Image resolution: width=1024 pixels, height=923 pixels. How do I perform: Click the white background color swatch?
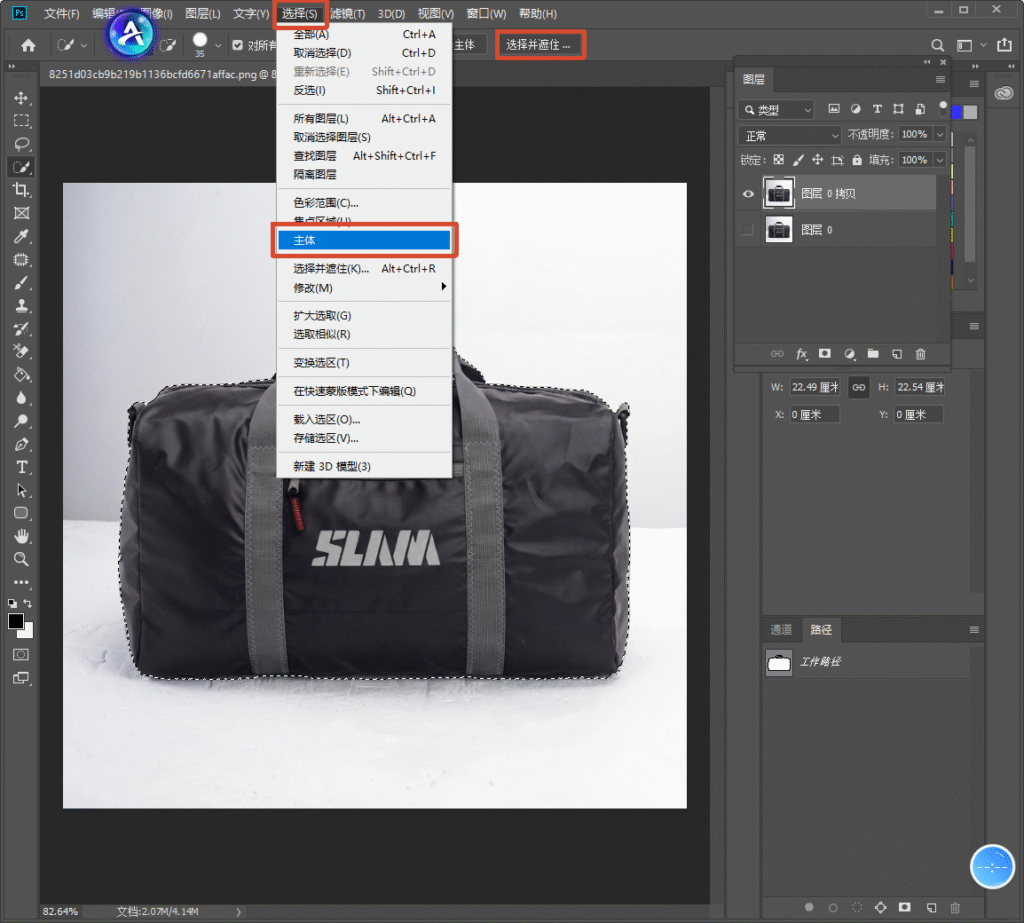pos(28,632)
